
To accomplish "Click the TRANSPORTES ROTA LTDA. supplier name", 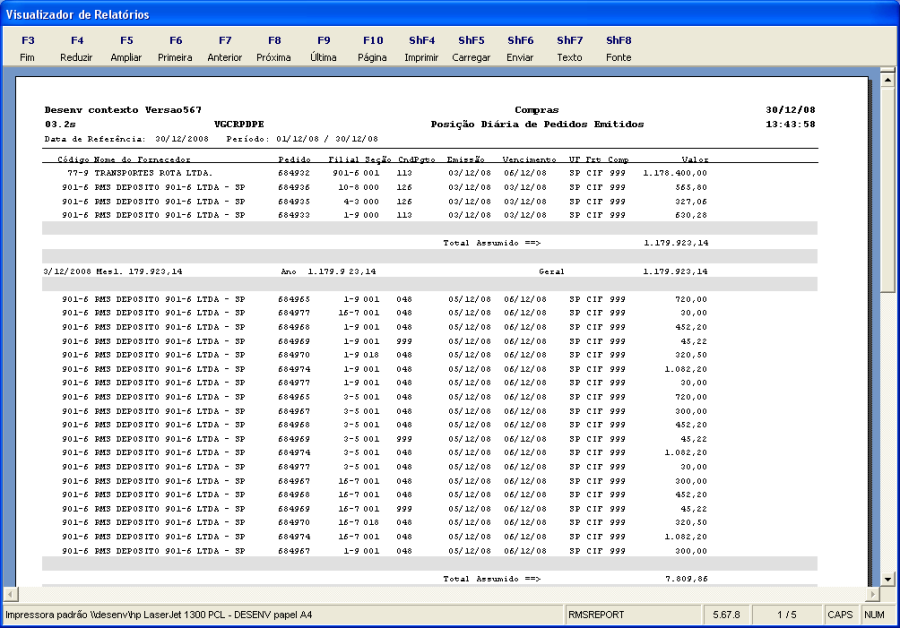I will coord(153,173).
